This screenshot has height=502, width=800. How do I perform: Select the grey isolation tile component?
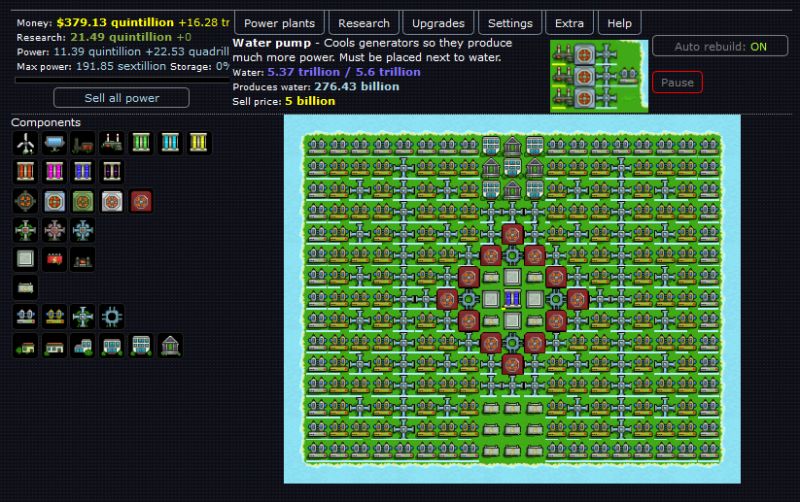[25, 259]
